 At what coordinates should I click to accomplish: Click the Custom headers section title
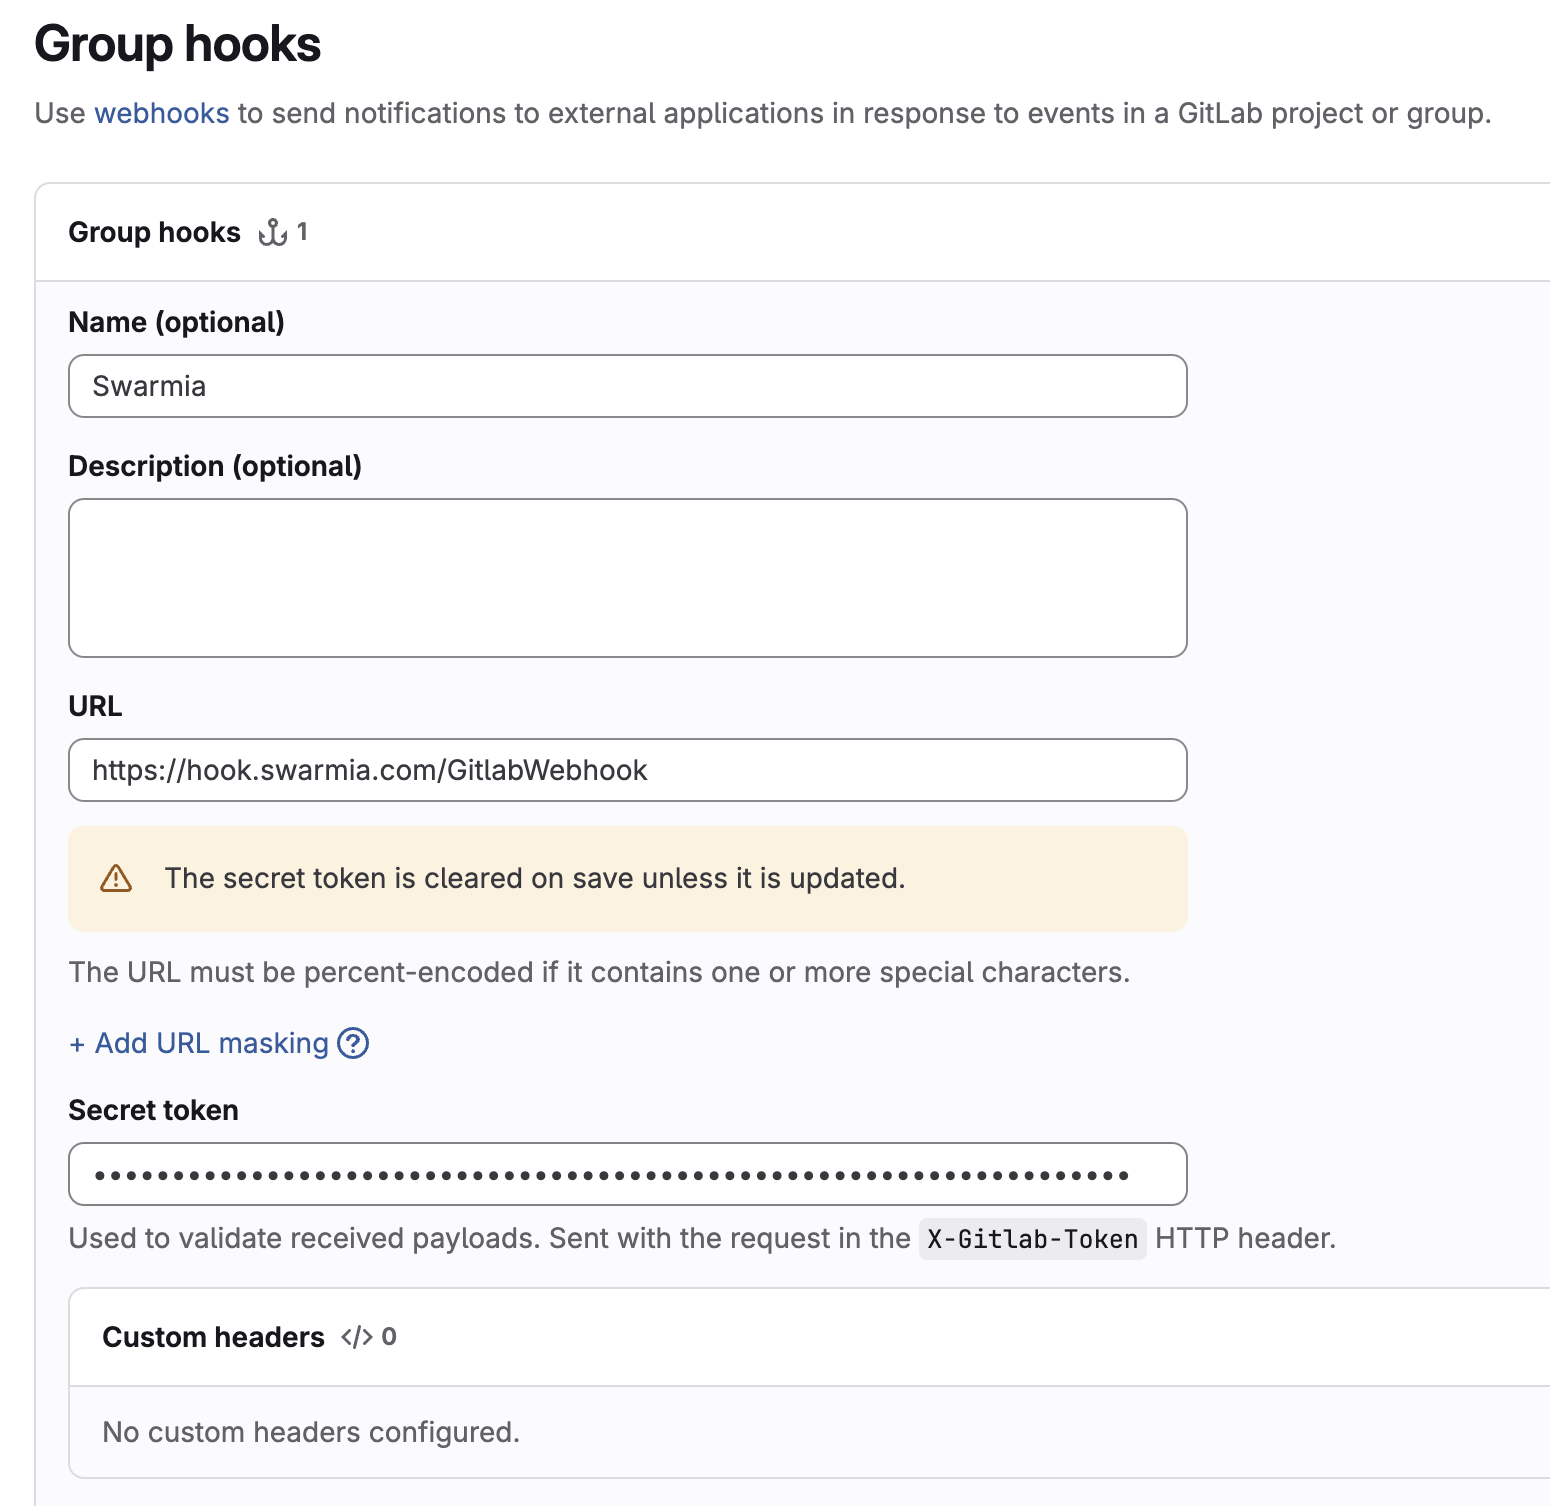pyautogui.click(x=213, y=1337)
